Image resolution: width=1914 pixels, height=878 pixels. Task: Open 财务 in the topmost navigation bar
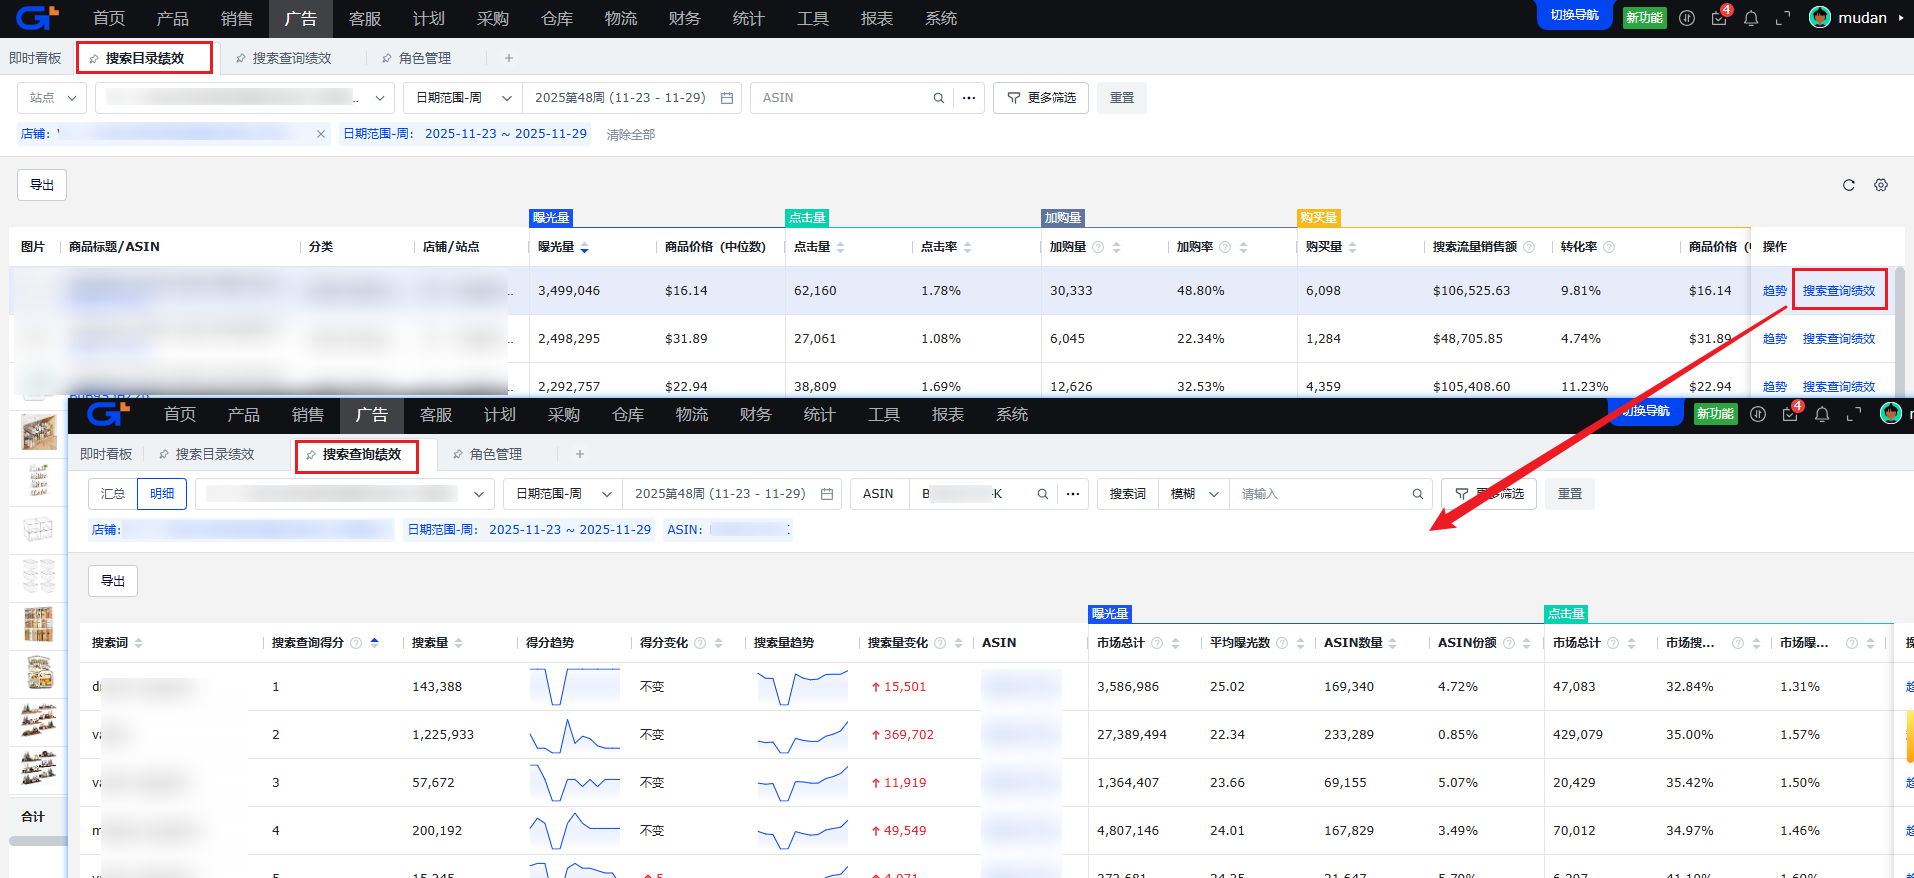coord(684,19)
